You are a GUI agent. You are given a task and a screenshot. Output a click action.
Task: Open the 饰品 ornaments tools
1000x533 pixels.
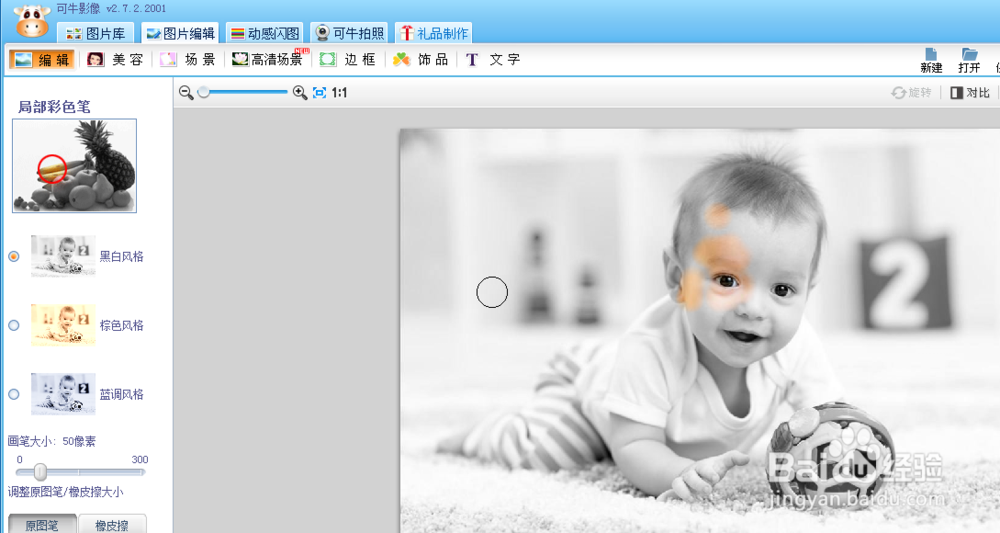(x=420, y=59)
